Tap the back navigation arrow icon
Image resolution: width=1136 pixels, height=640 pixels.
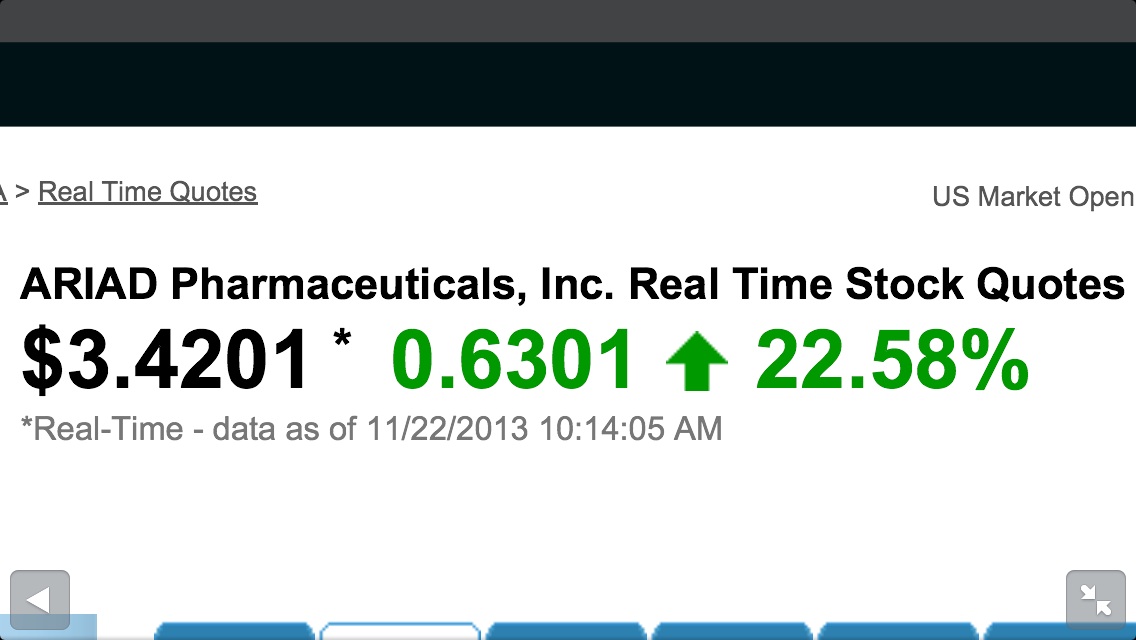click(39, 598)
